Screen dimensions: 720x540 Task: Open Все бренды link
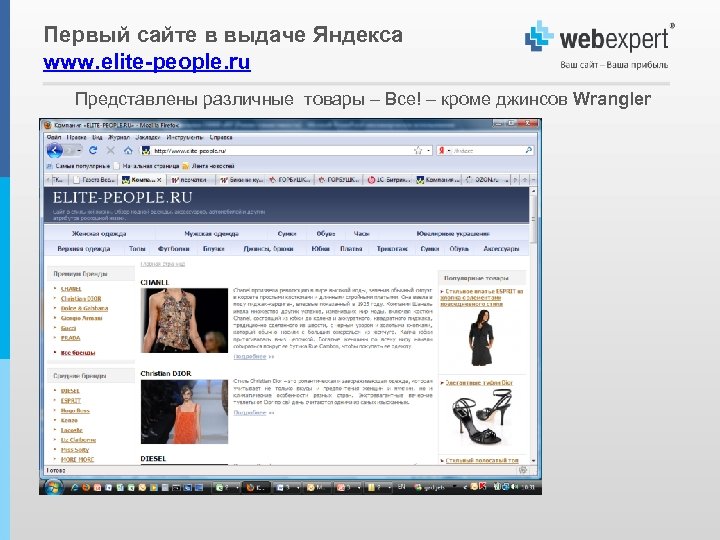click(78, 353)
